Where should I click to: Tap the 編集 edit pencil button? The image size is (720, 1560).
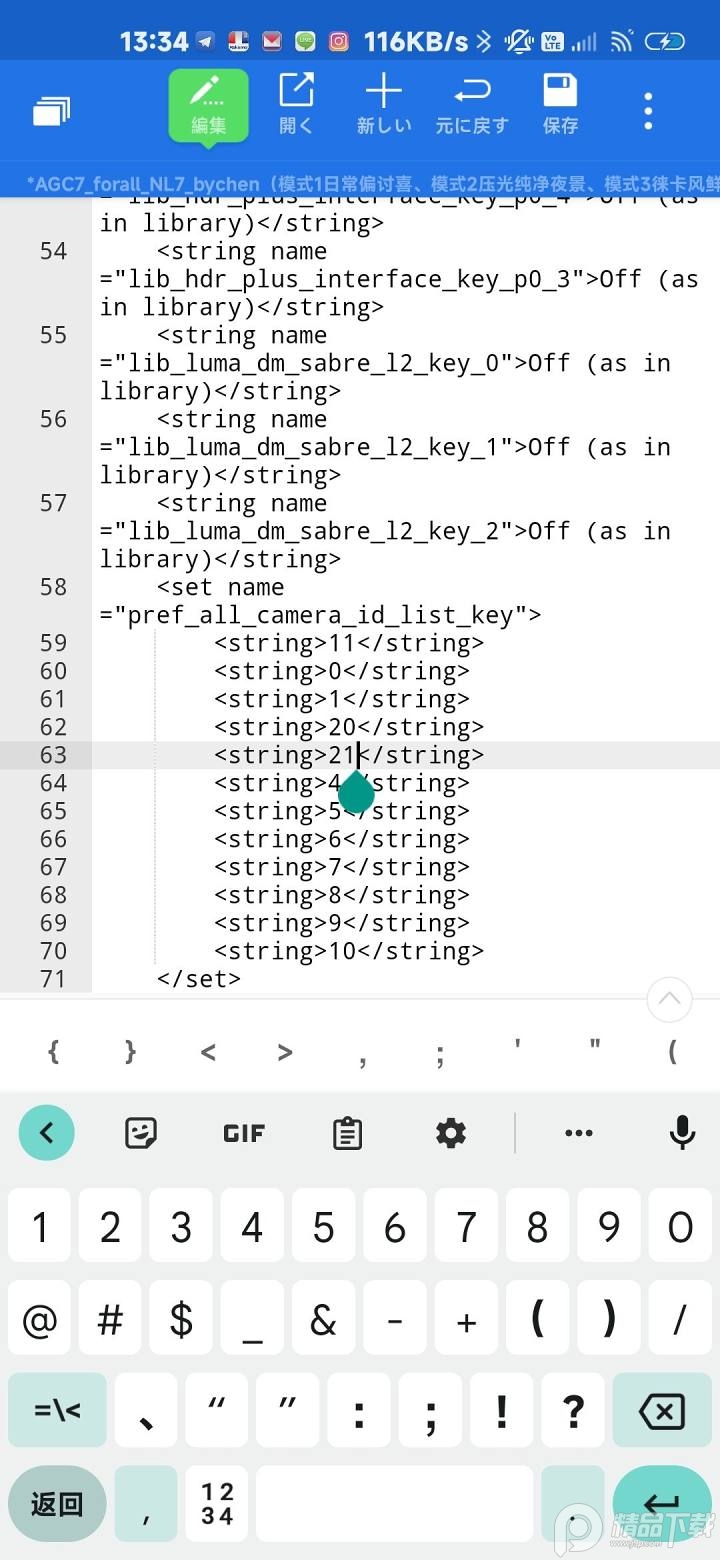tap(208, 105)
